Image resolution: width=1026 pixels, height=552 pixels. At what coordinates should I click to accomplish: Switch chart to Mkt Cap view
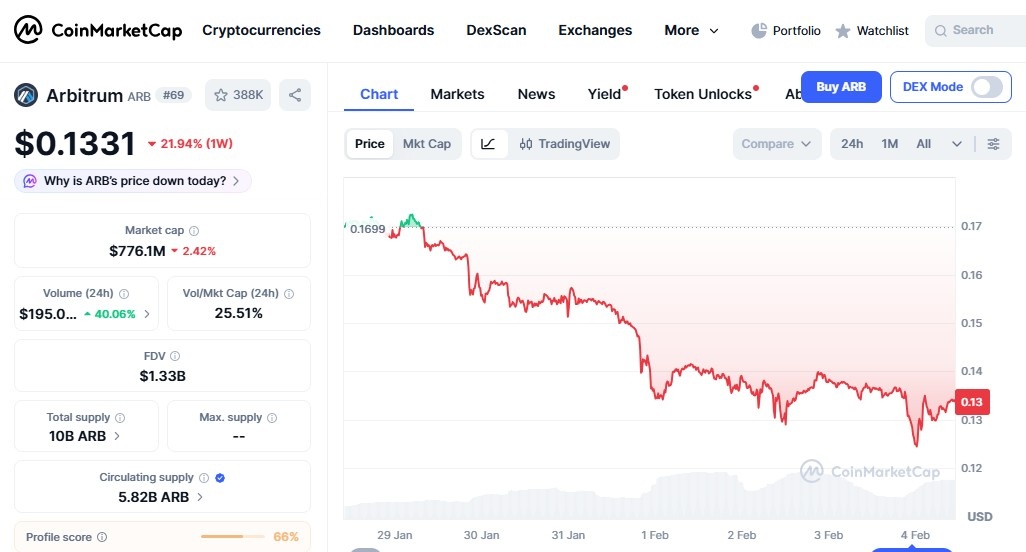point(427,144)
